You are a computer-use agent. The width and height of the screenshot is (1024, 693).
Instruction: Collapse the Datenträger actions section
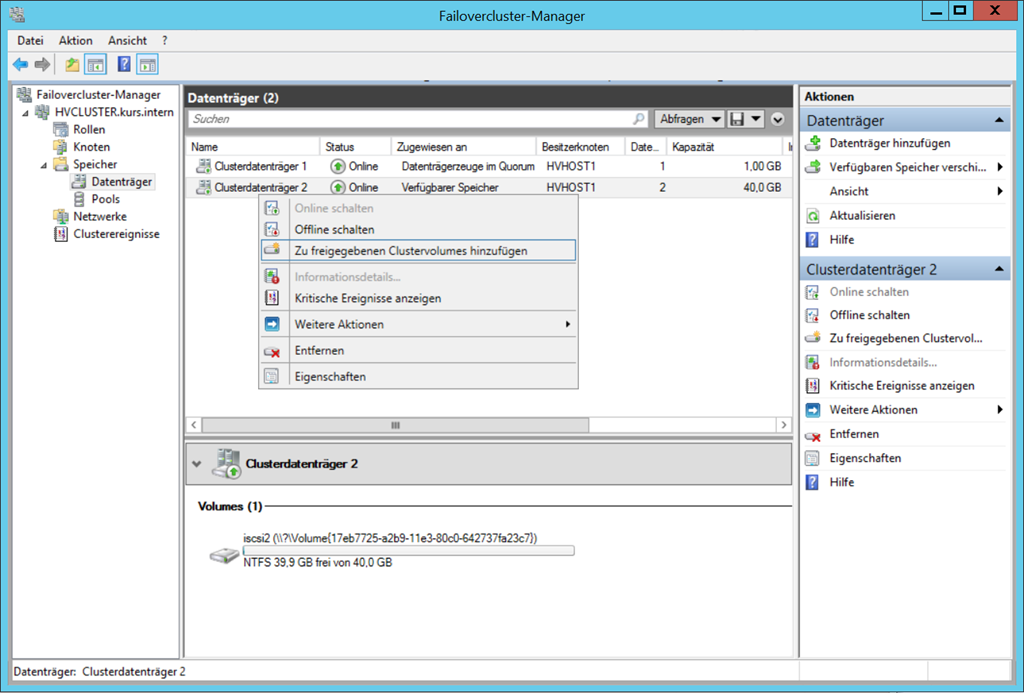point(999,120)
